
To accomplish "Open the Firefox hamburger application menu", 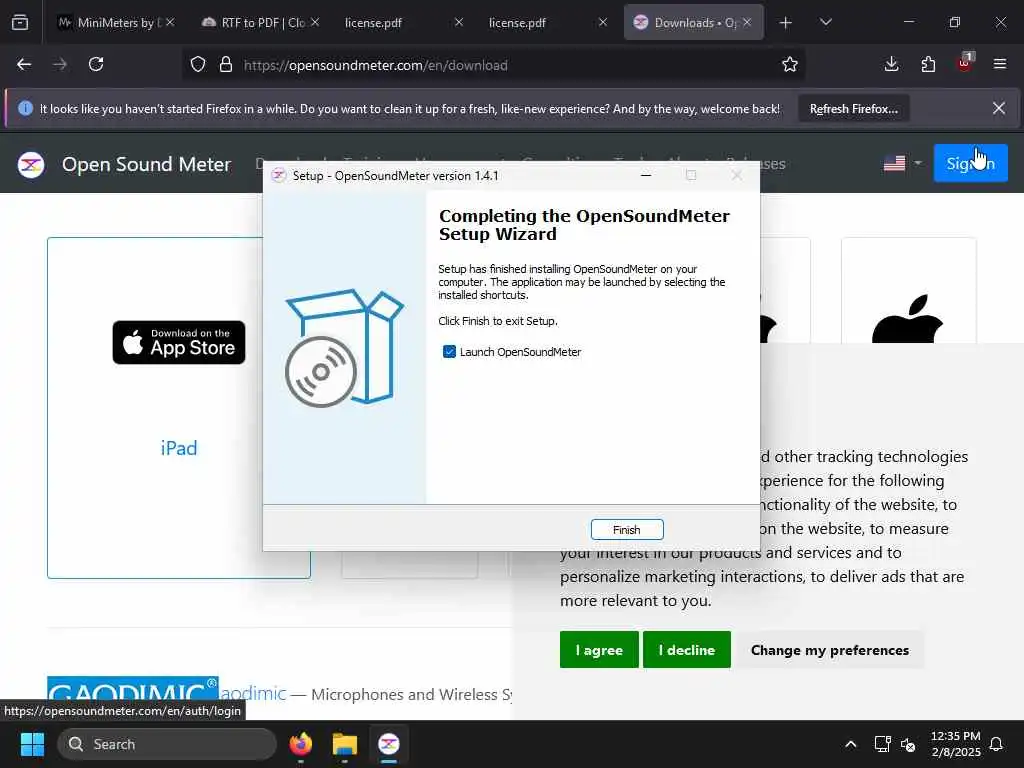I will [1000, 65].
